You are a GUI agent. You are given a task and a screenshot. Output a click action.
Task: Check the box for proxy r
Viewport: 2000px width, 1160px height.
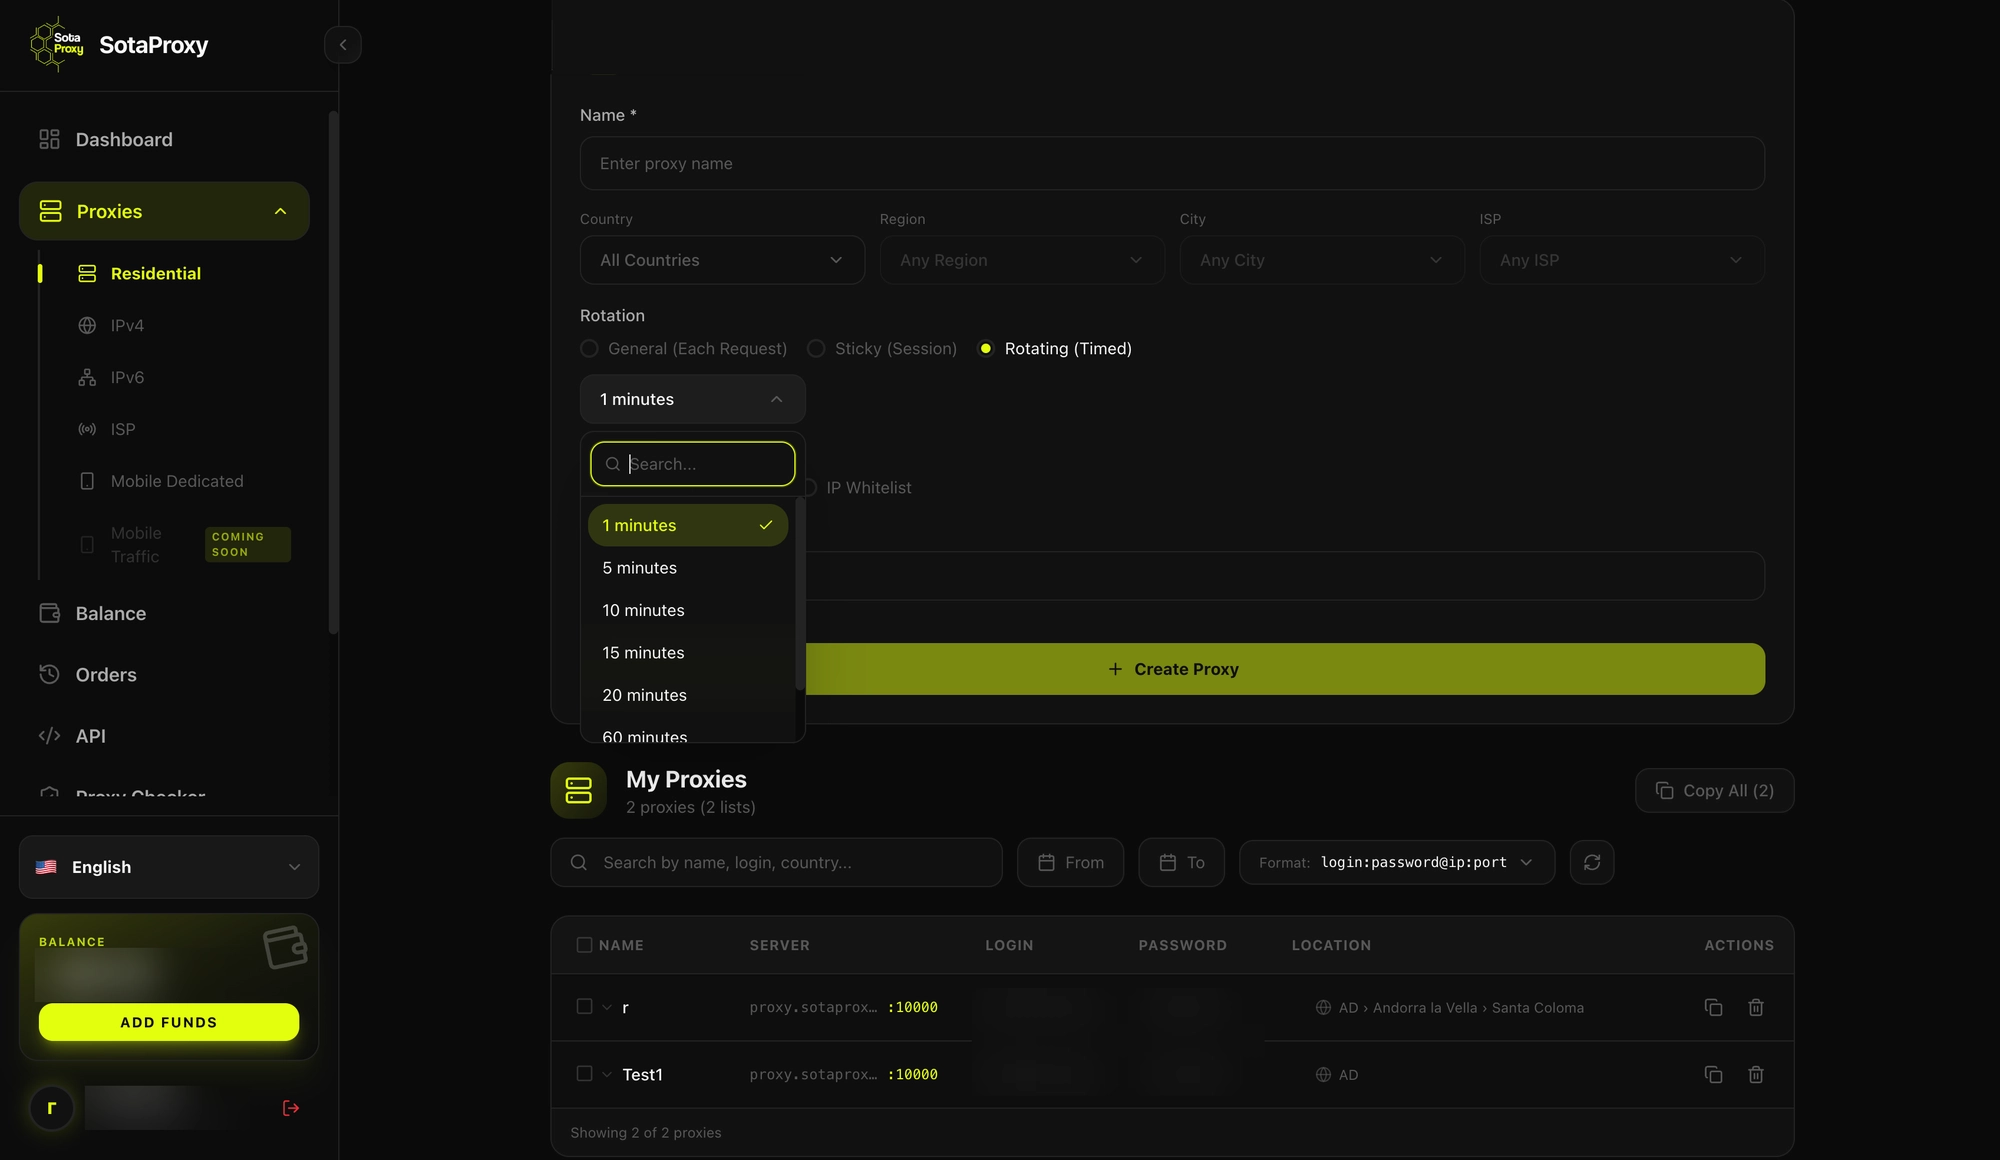(584, 1007)
